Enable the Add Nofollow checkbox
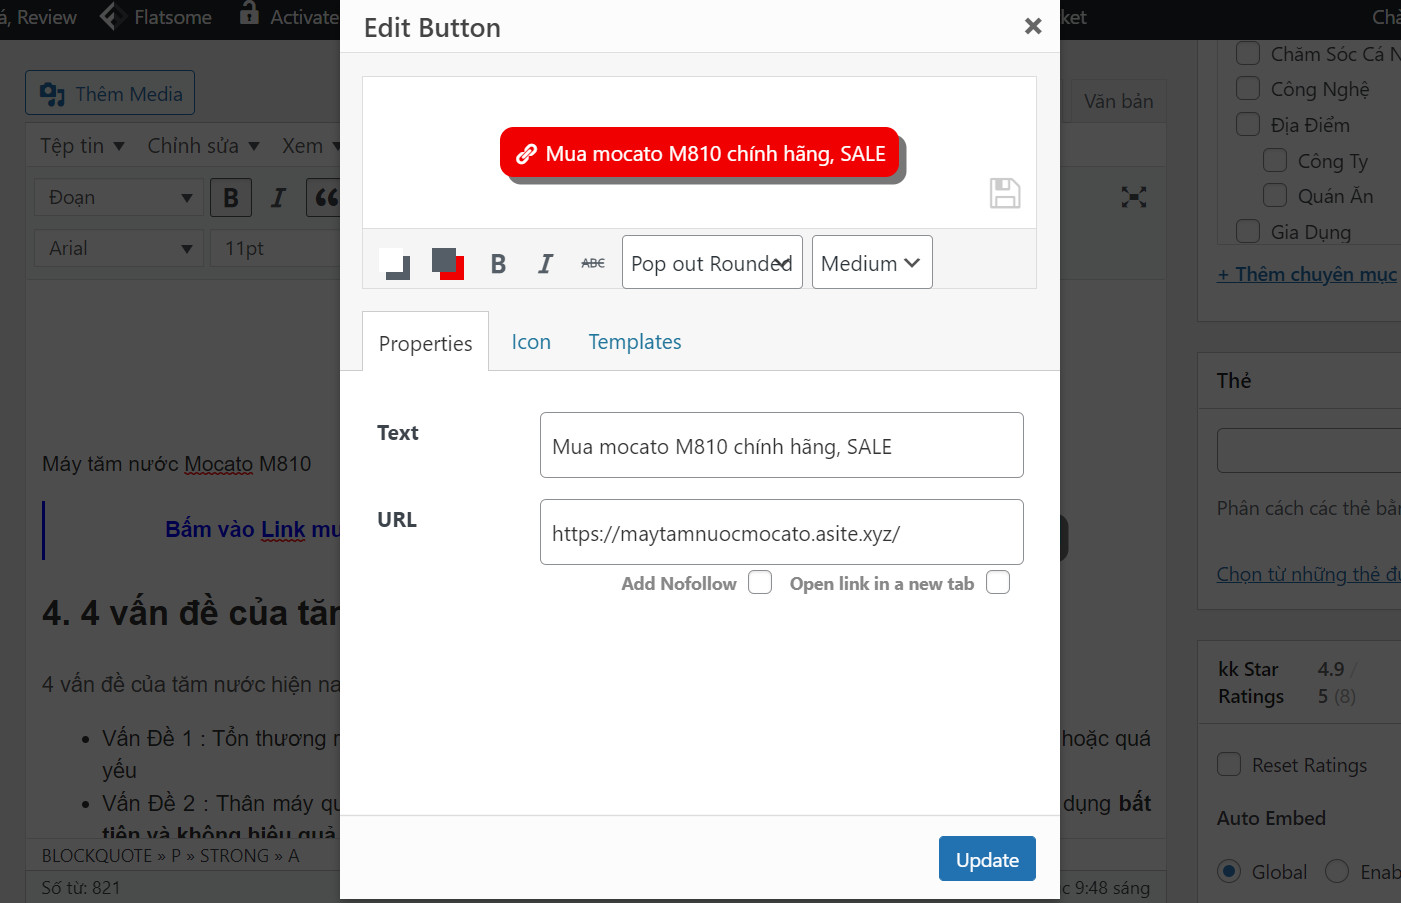Viewport: 1401px width, 903px height. tap(760, 582)
